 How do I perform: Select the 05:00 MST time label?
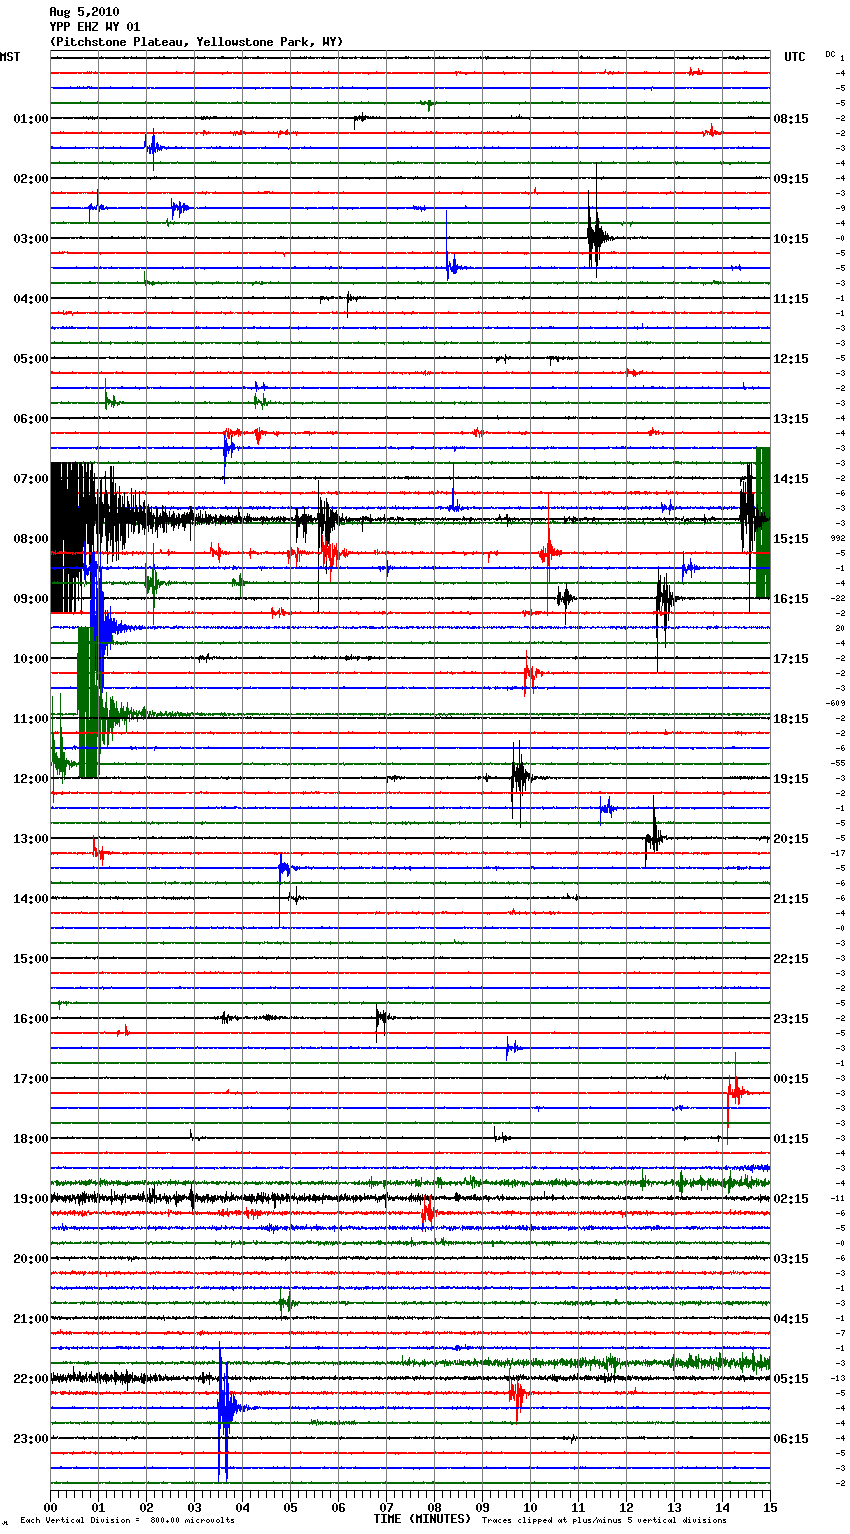pyautogui.click(x=31, y=359)
